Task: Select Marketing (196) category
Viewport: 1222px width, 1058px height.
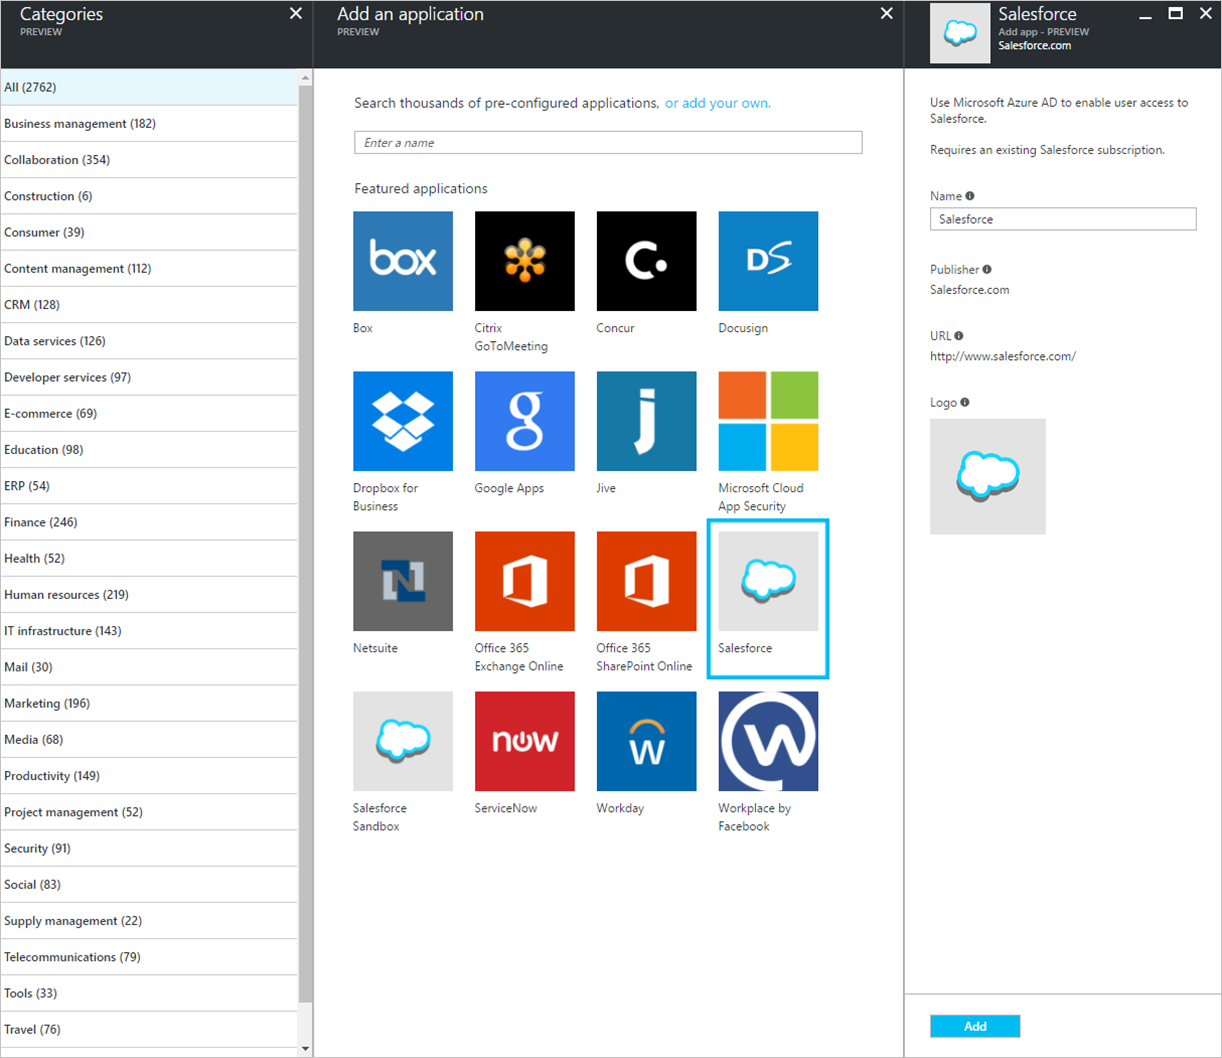Action: click(149, 703)
